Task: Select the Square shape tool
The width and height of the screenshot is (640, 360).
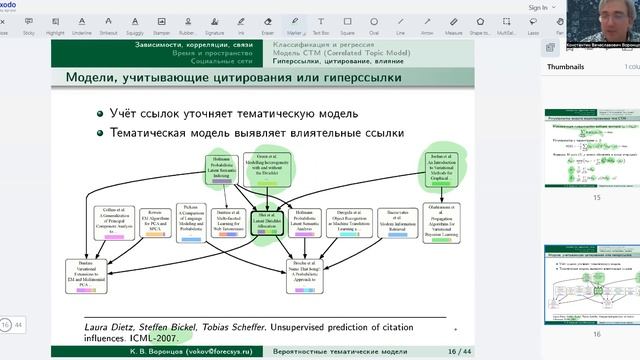Action: pyautogui.click(x=347, y=26)
